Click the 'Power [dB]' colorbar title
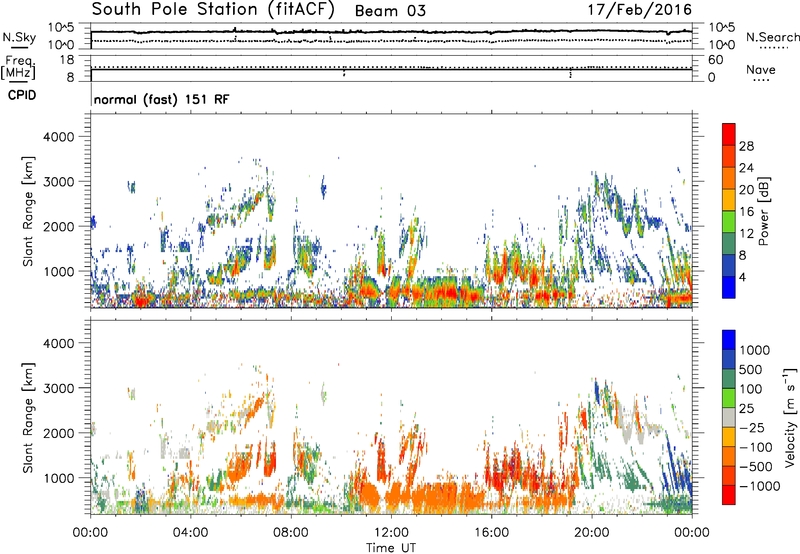The height and width of the screenshot is (554, 800). [x=764, y=211]
